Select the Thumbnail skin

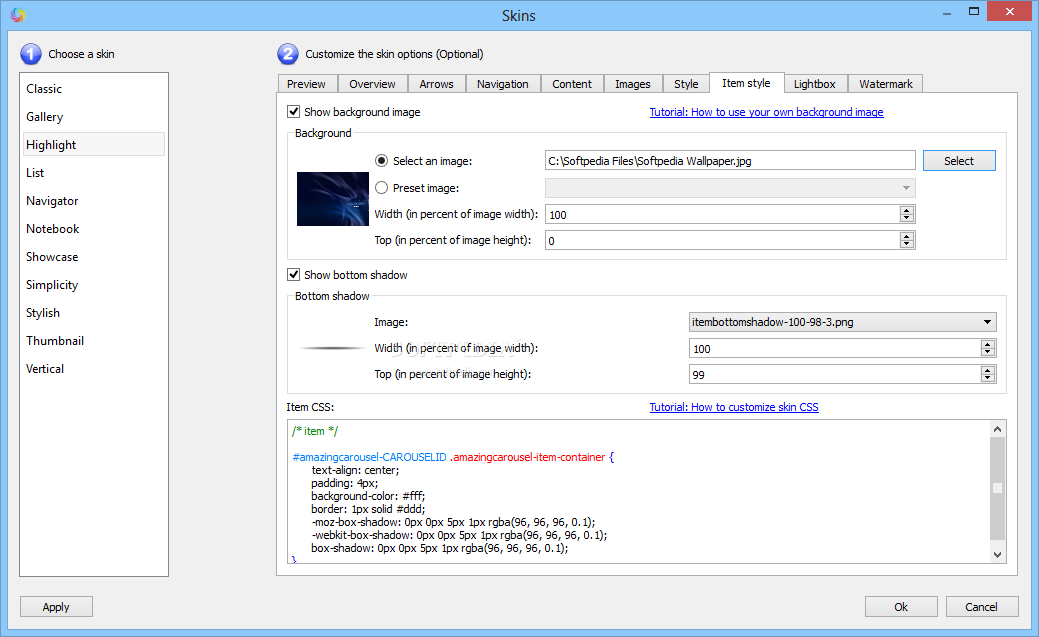93,341
